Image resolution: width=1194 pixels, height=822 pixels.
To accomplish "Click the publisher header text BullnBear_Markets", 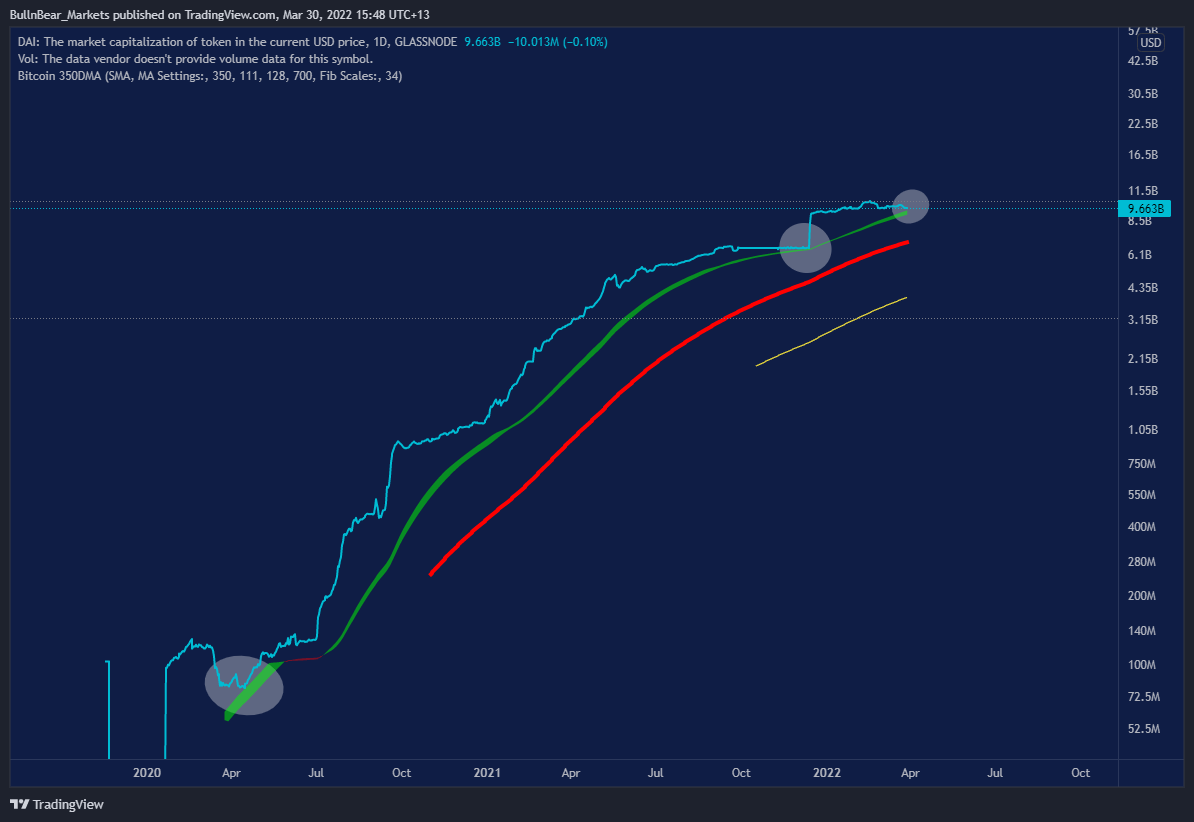I will click(x=59, y=14).
